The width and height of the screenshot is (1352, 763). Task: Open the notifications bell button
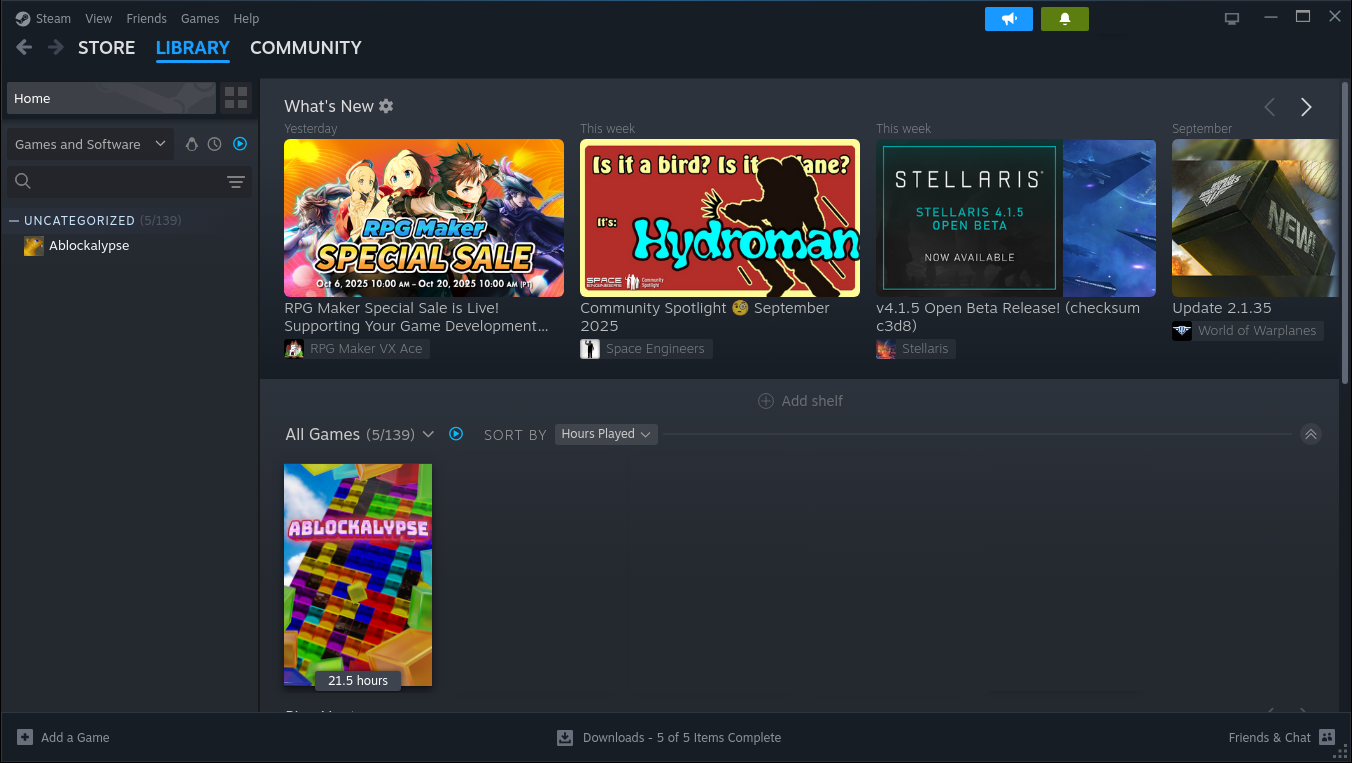click(1065, 19)
